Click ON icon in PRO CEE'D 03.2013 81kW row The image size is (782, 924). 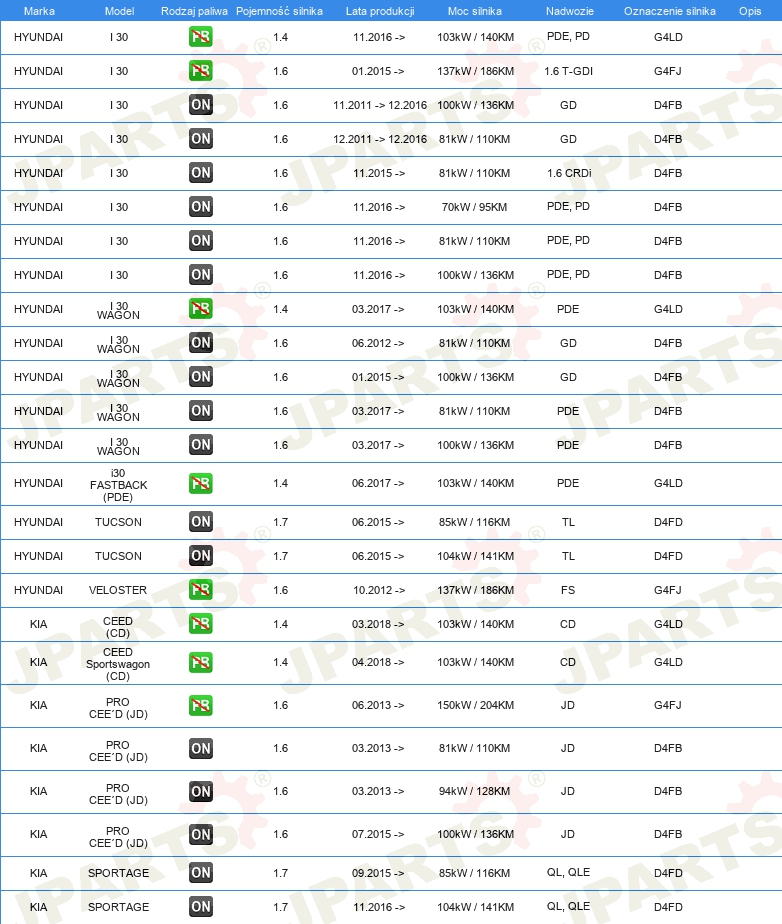pyautogui.click(x=200, y=749)
